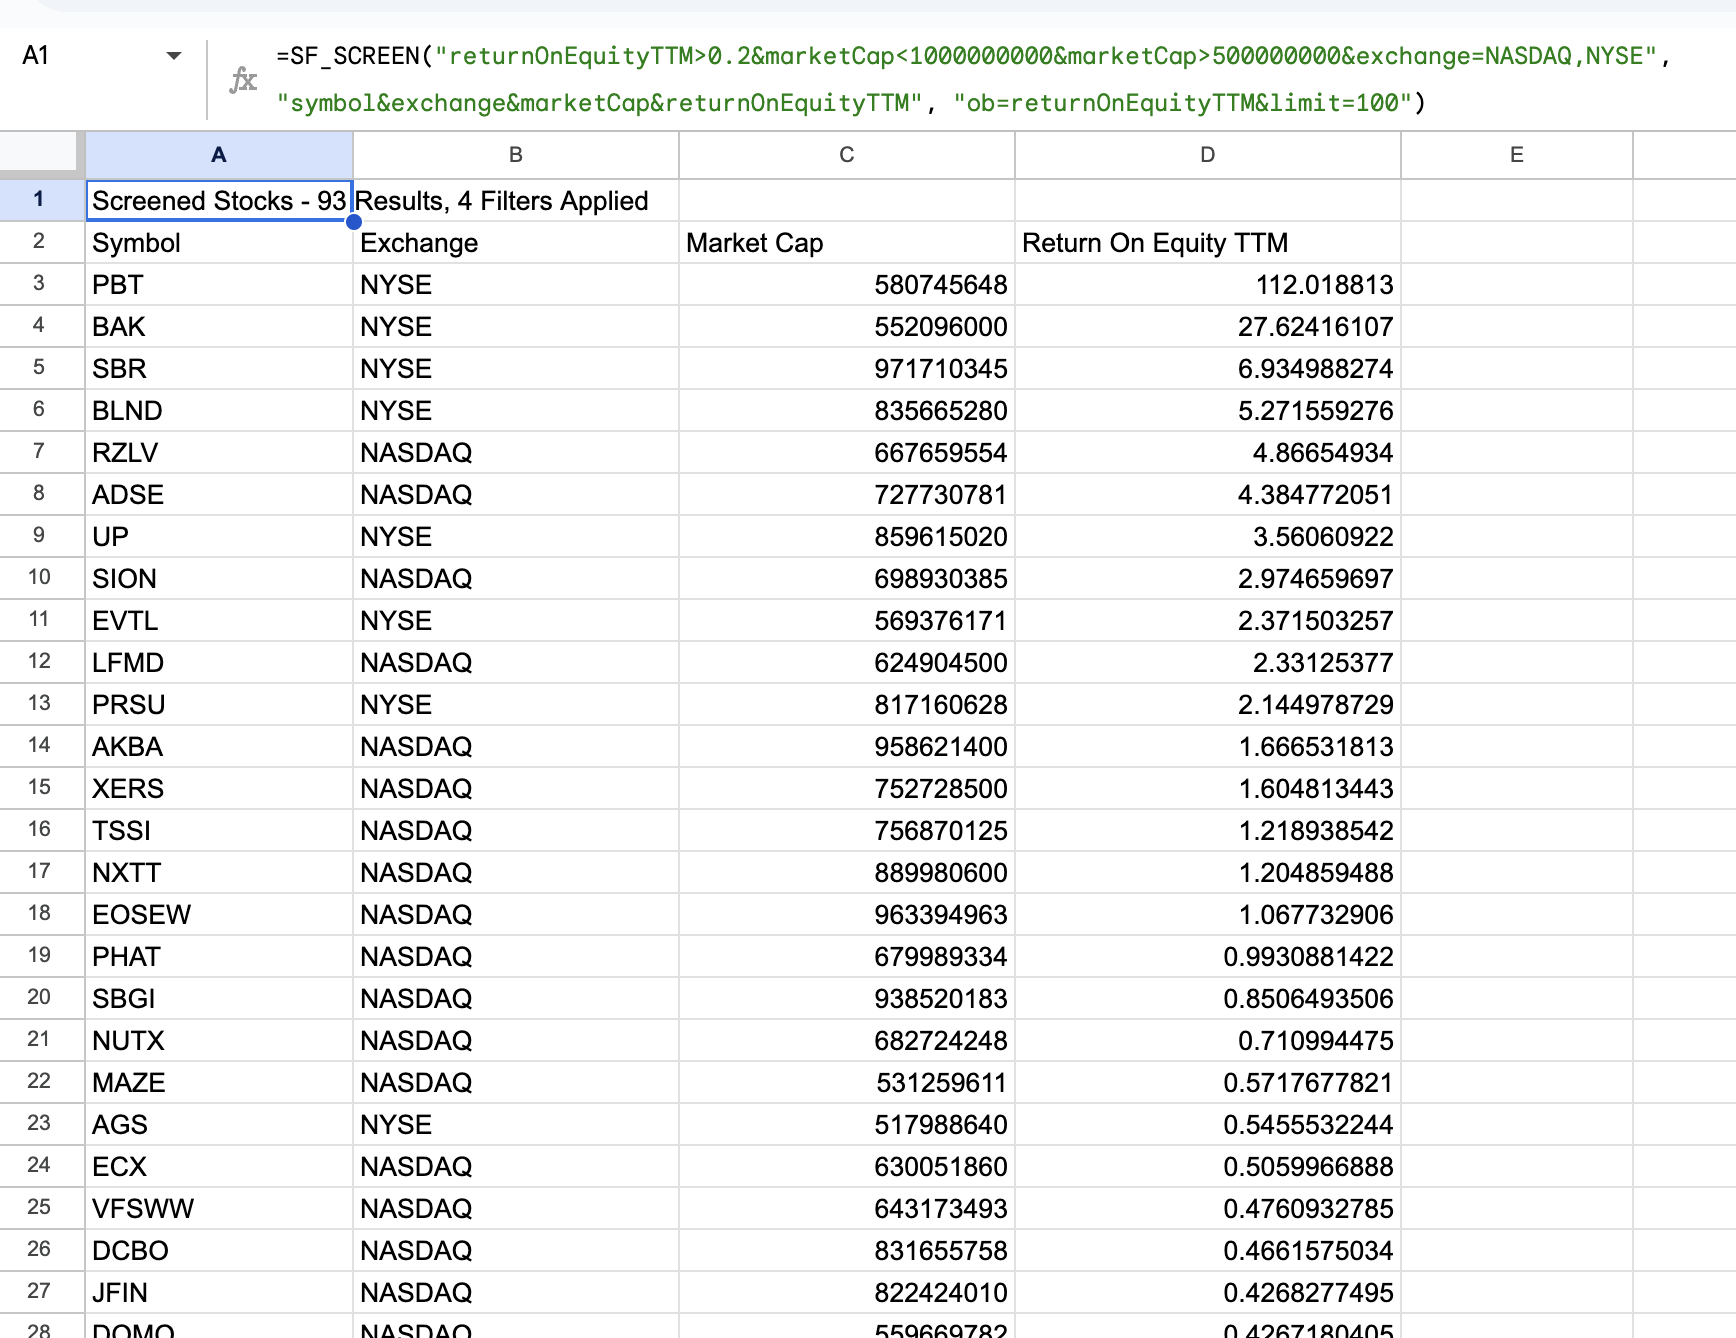The width and height of the screenshot is (1736, 1338).
Task: Click the AKBA symbol cell
Action: coord(219,747)
